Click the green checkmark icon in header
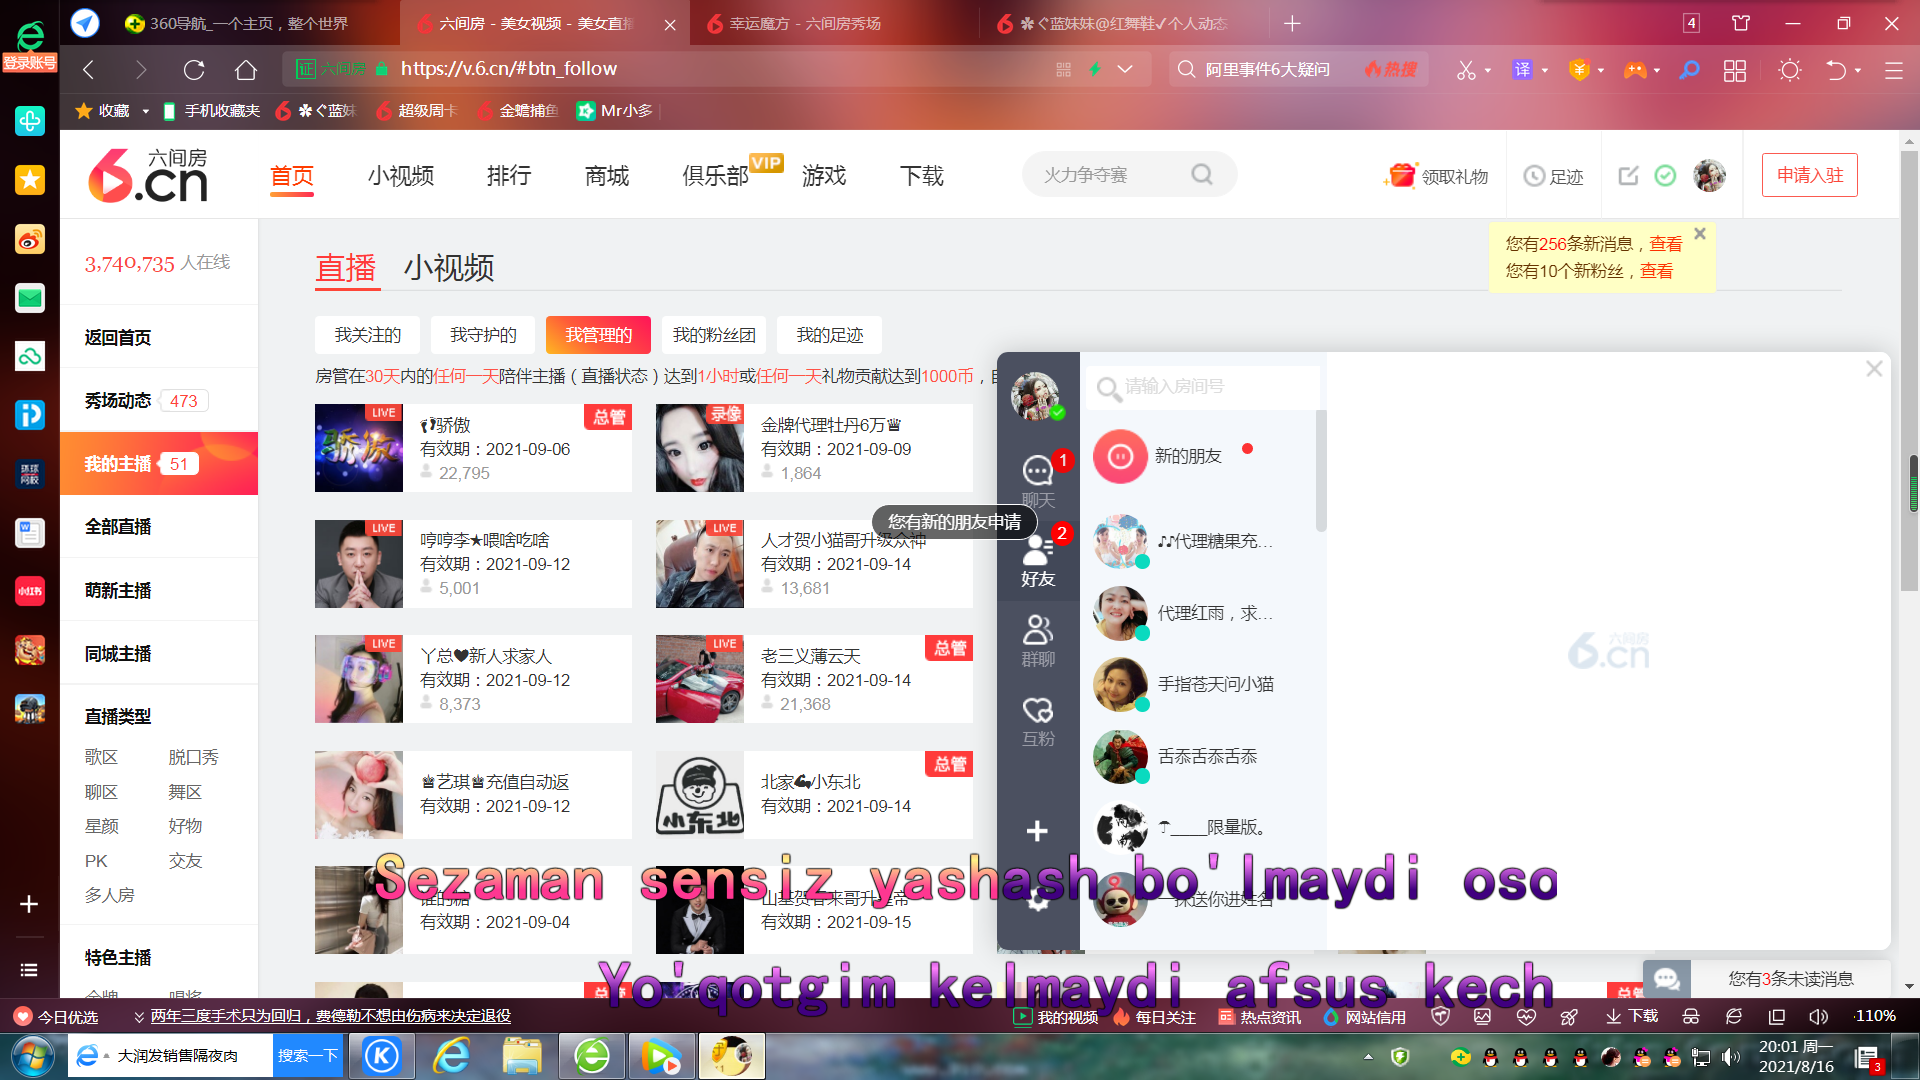This screenshot has height=1080, width=1920. tap(1665, 176)
